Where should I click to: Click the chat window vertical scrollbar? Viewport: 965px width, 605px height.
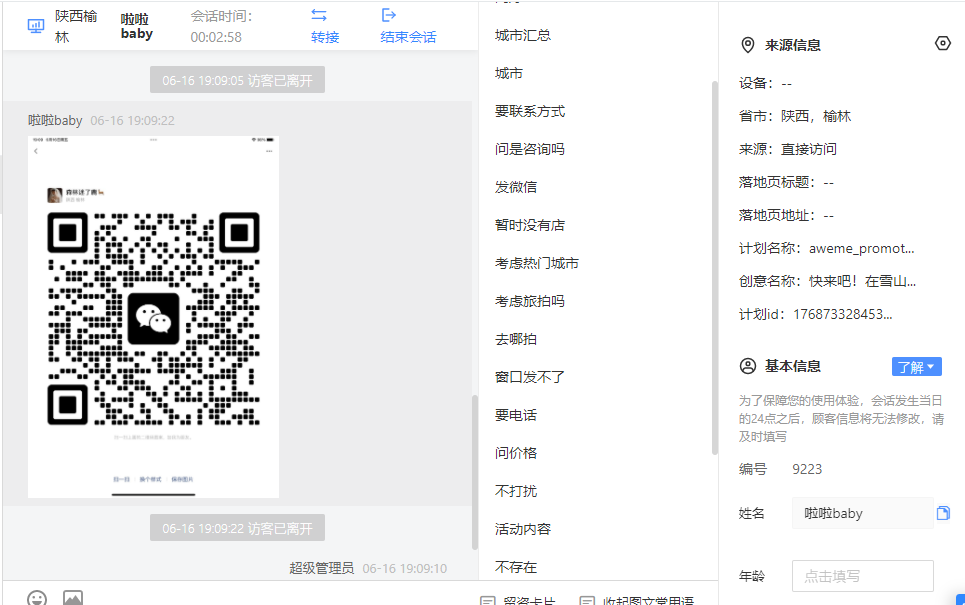tap(474, 472)
